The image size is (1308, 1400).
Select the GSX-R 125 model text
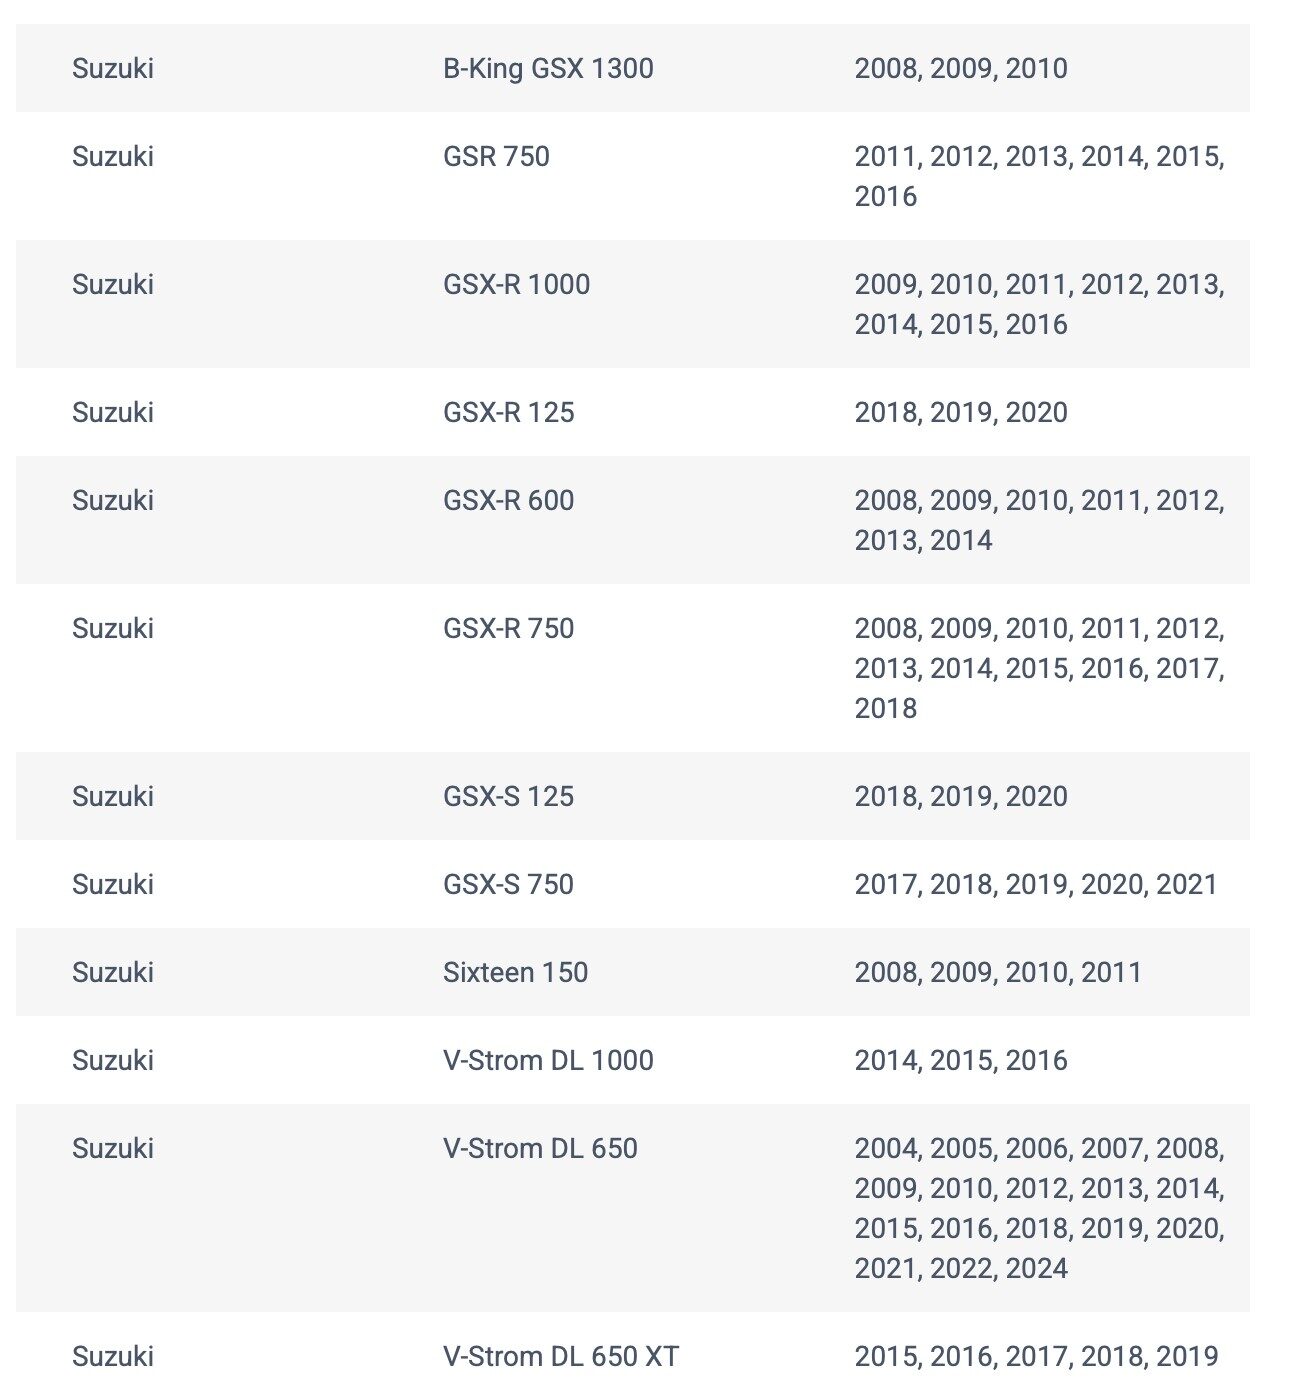(x=508, y=412)
